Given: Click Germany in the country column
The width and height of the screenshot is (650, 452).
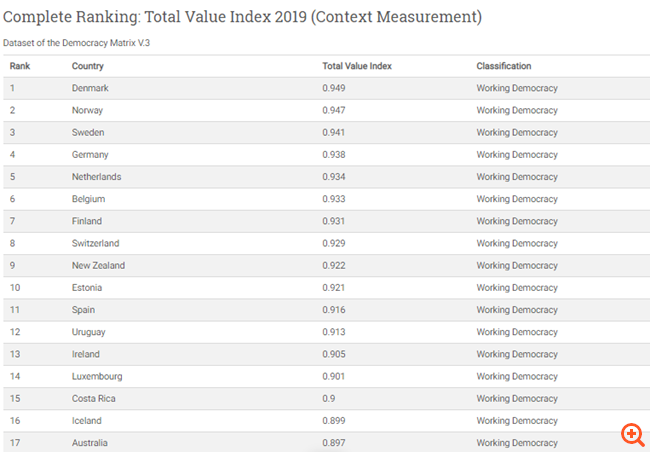Looking at the screenshot, I should click(x=90, y=155).
